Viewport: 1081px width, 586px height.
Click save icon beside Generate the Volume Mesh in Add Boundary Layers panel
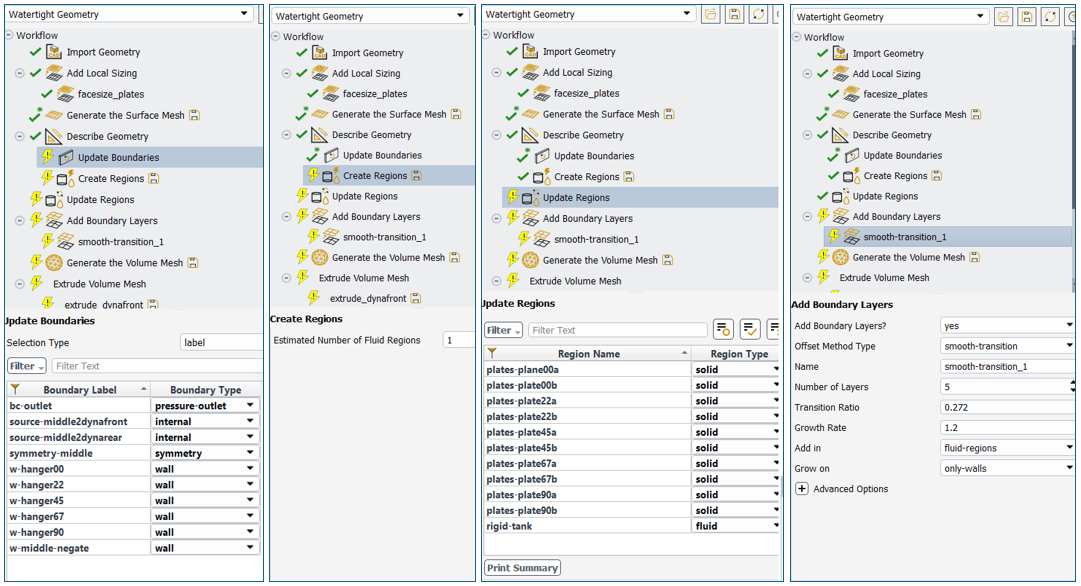(x=974, y=257)
